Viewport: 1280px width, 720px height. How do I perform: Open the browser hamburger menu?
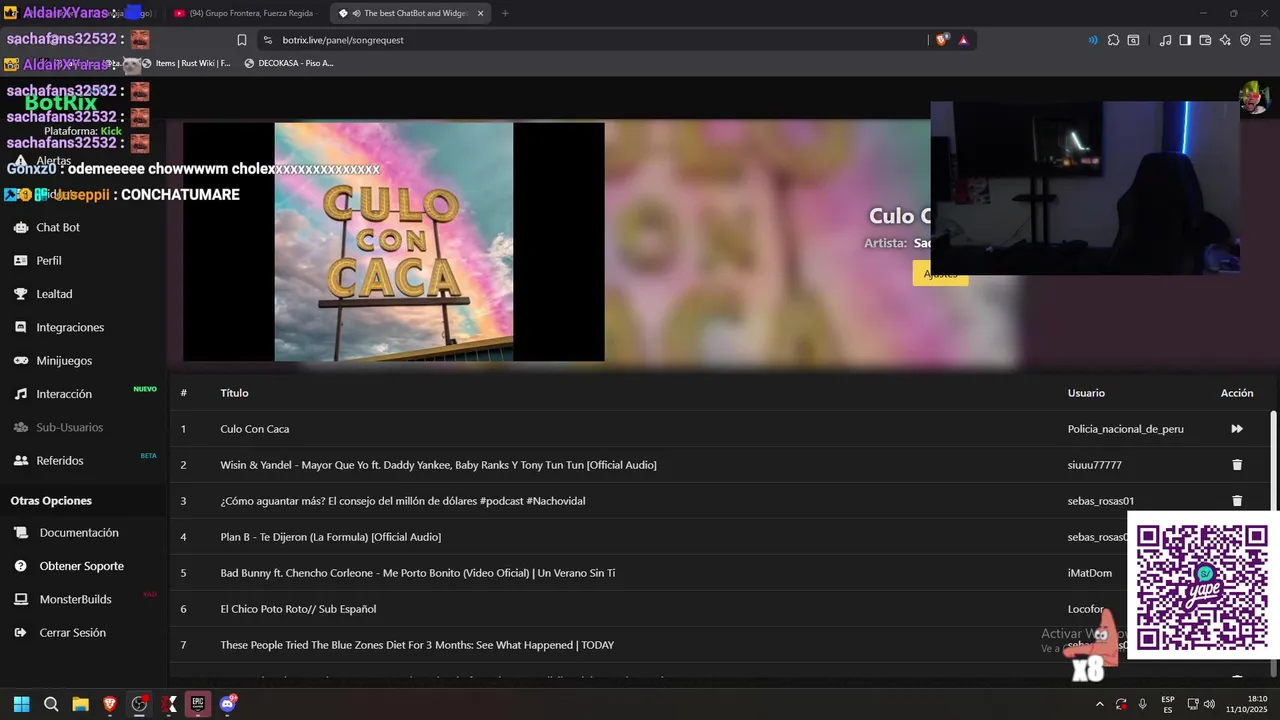1265,40
